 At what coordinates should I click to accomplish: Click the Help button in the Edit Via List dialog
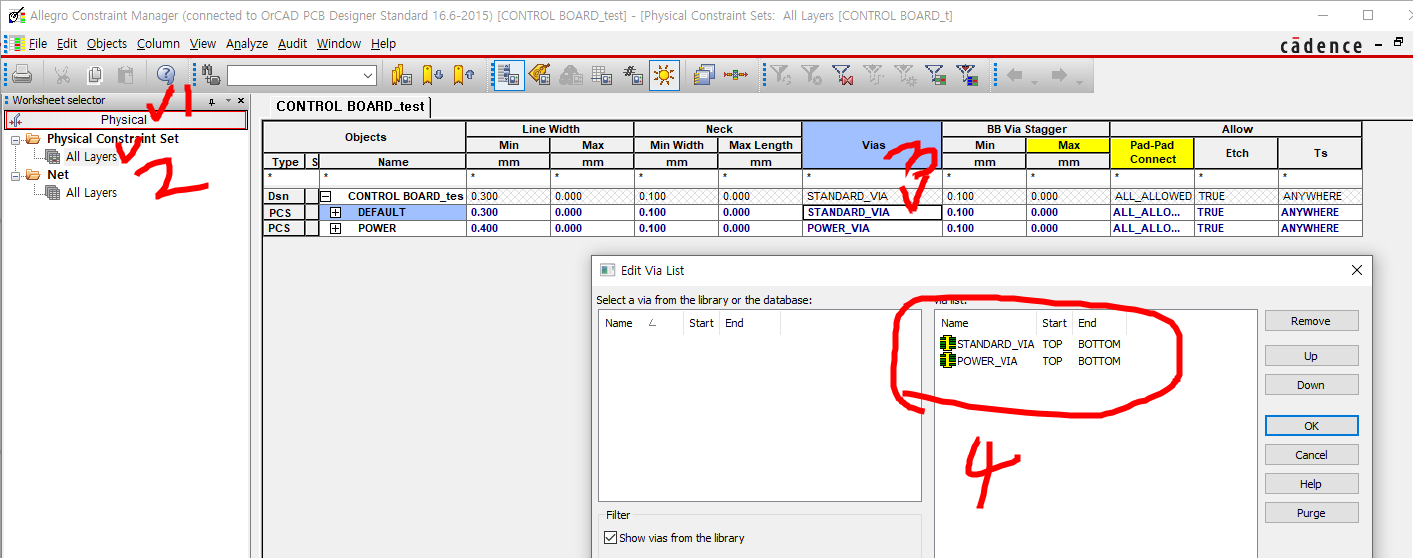click(x=1311, y=484)
